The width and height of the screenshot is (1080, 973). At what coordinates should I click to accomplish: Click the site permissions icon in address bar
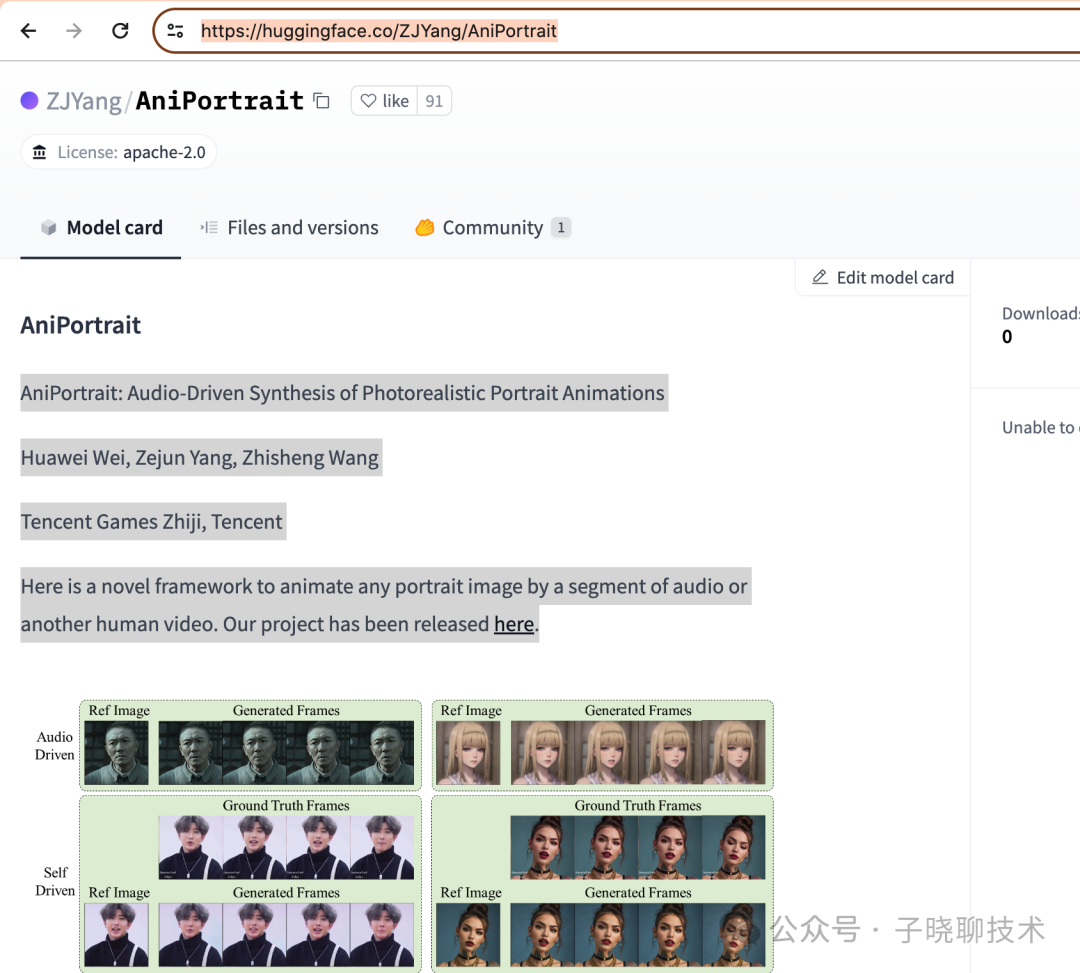click(175, 30)
